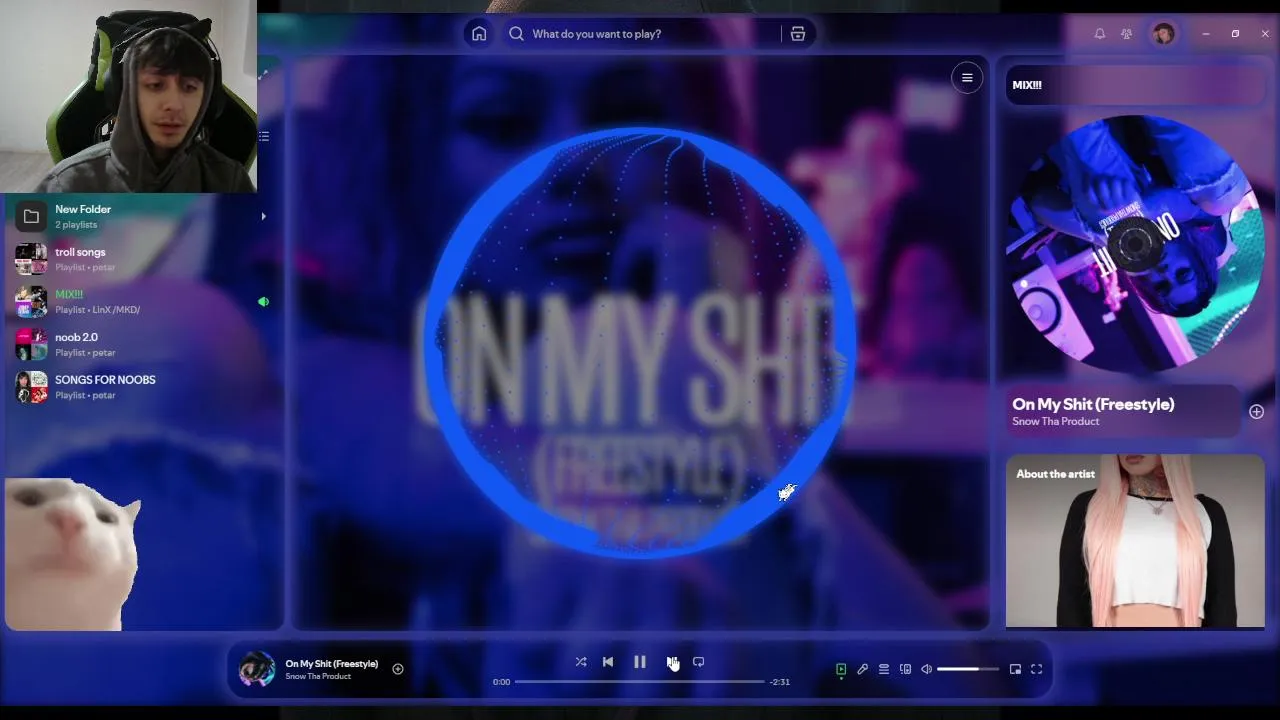
Task: Open Connect to a device
Action: pos(906,669)
